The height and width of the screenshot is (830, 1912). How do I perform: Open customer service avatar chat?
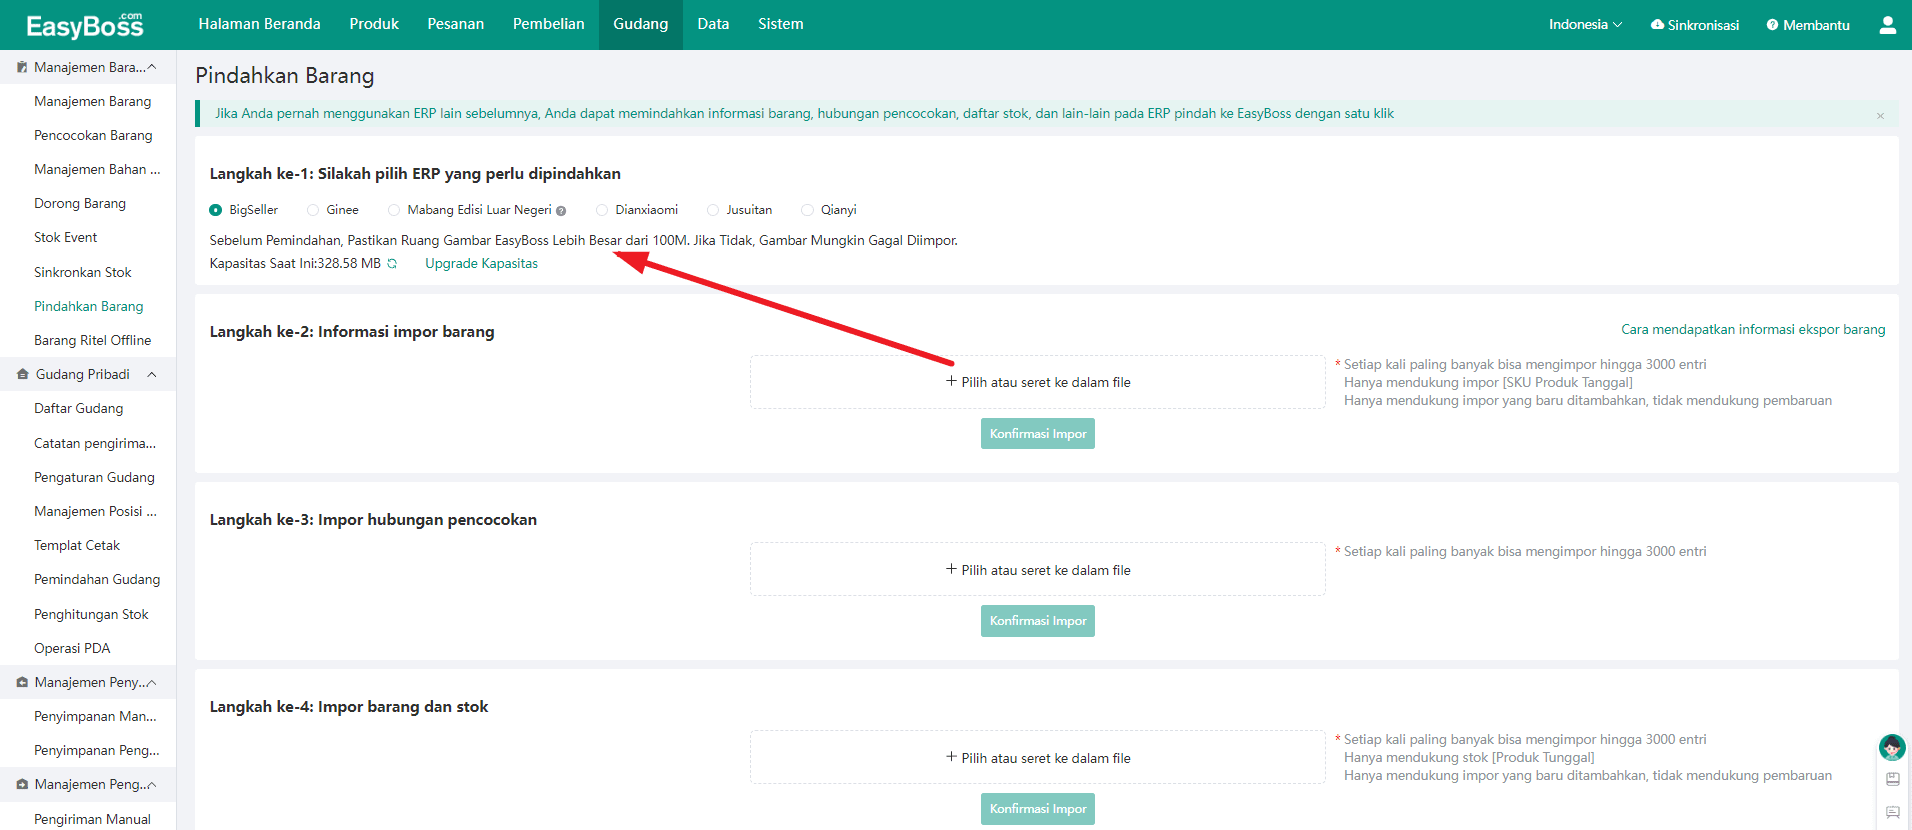[1892, 747]
